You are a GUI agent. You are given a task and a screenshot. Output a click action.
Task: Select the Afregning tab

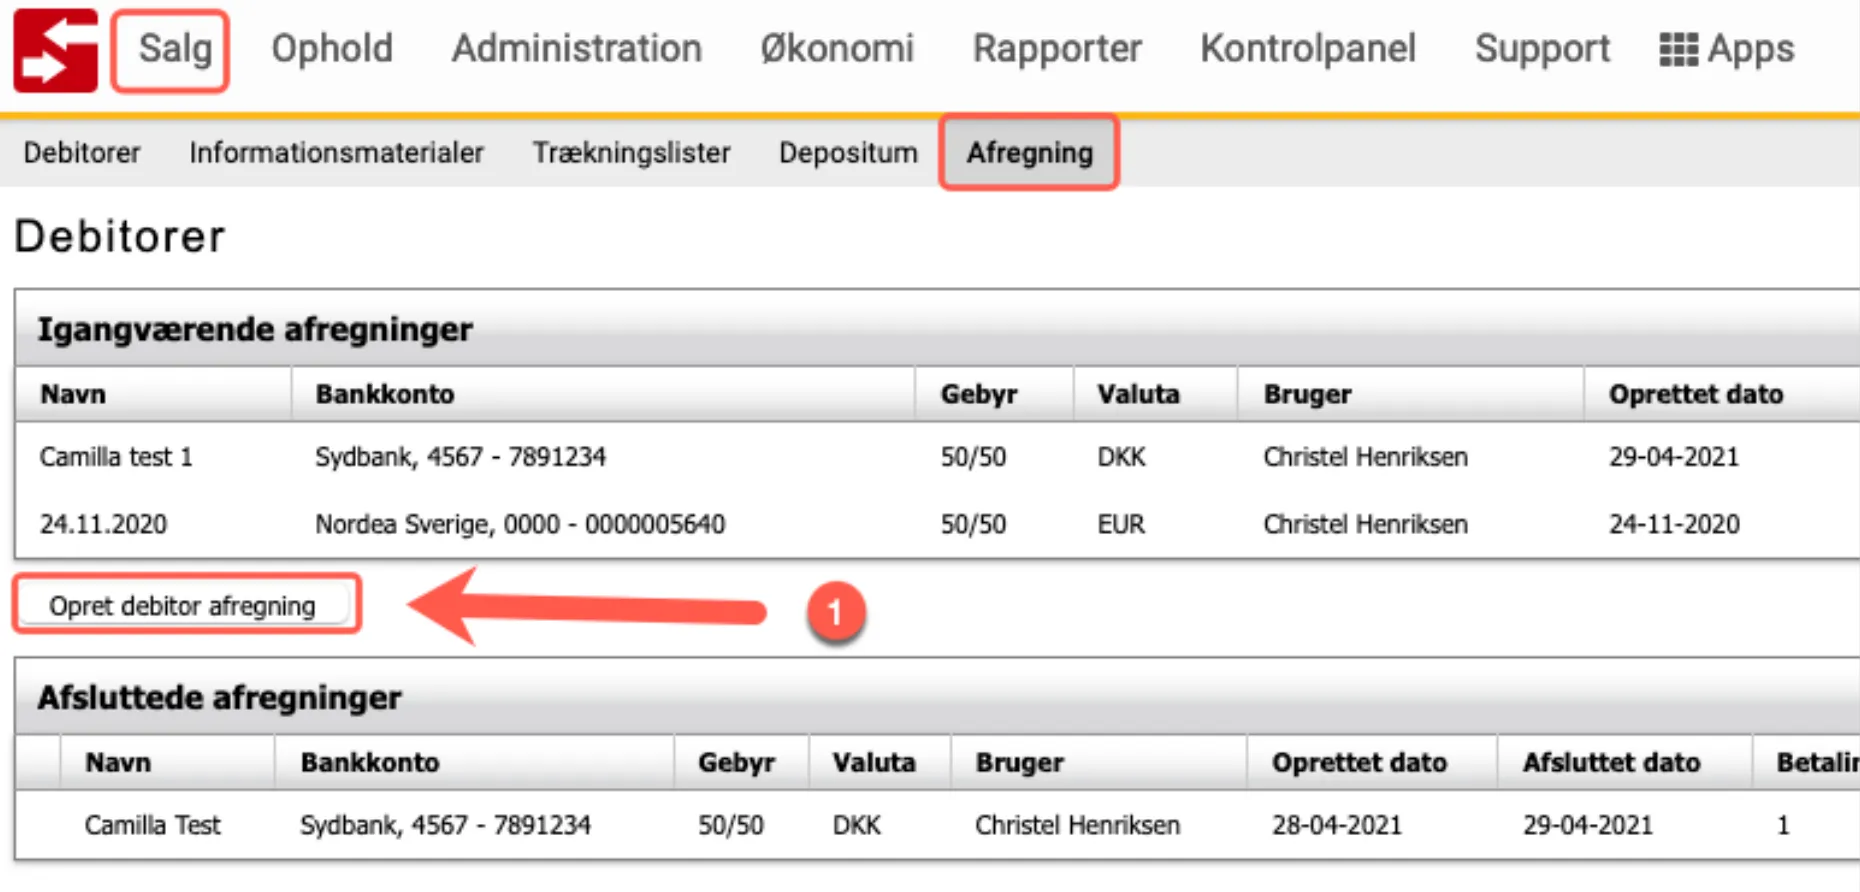1029,152
